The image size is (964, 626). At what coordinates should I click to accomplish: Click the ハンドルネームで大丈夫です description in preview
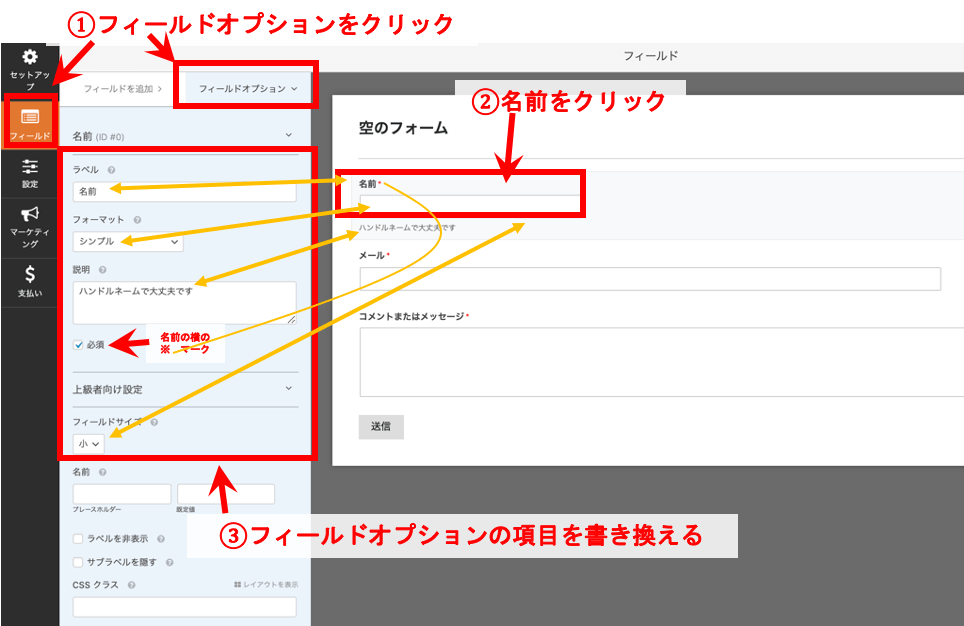[407, 228]
